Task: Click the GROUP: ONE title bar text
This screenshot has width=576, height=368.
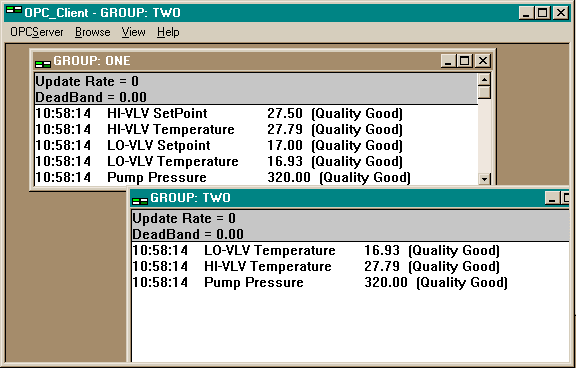Action: tap(92, 61)
